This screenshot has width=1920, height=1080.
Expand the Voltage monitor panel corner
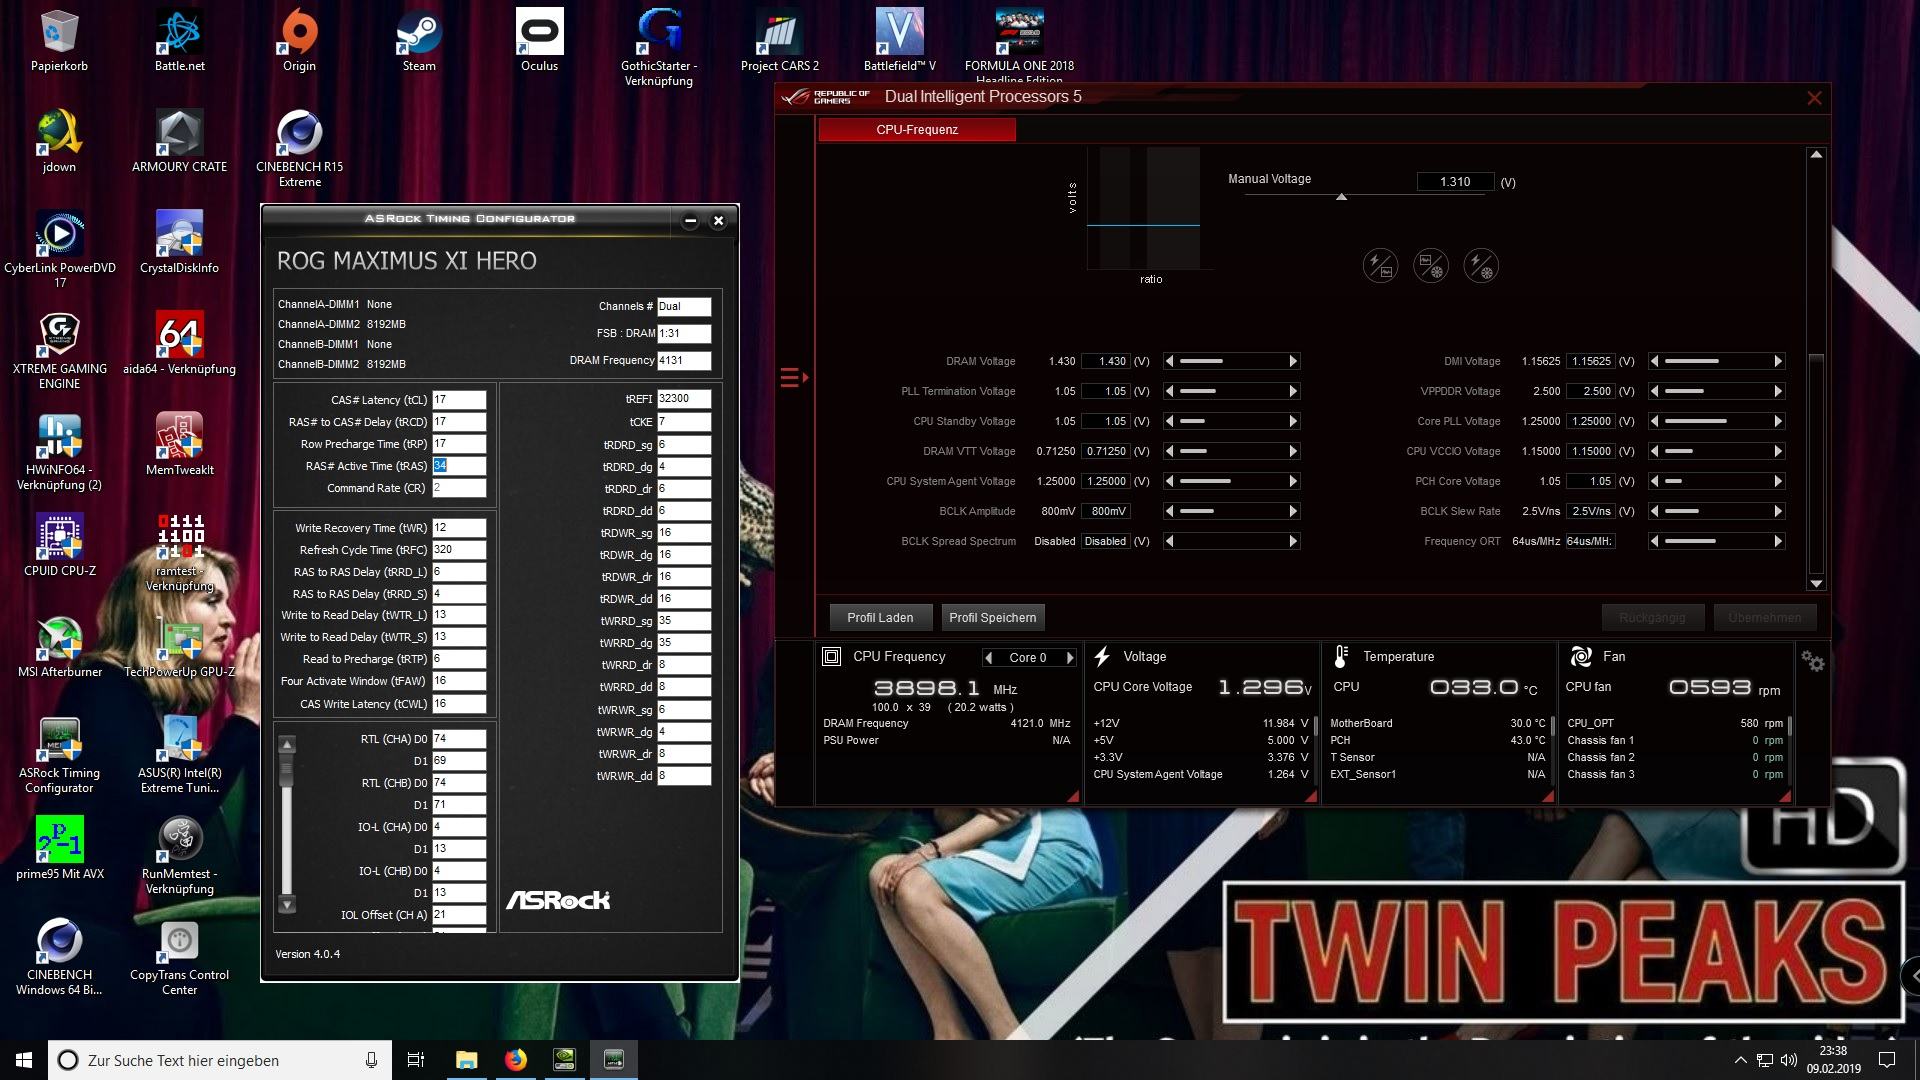(1312, 796)
